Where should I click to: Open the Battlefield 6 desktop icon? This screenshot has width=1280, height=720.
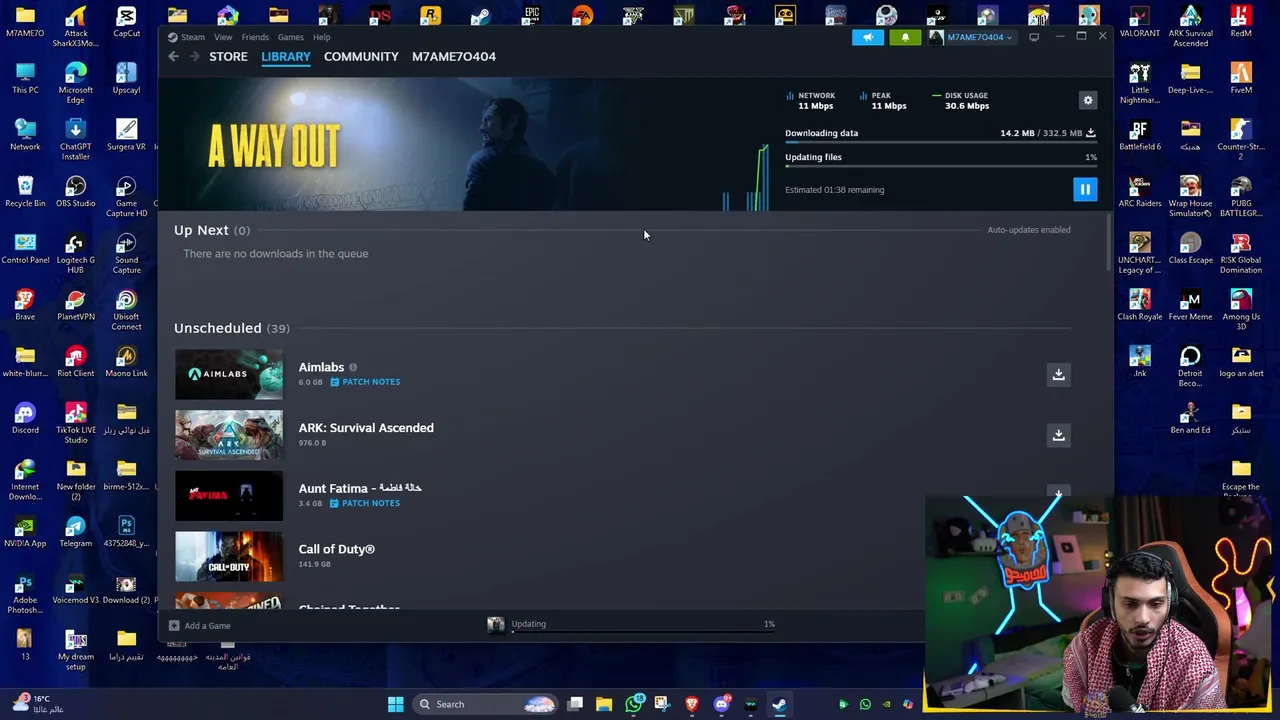click(1140, 135)
